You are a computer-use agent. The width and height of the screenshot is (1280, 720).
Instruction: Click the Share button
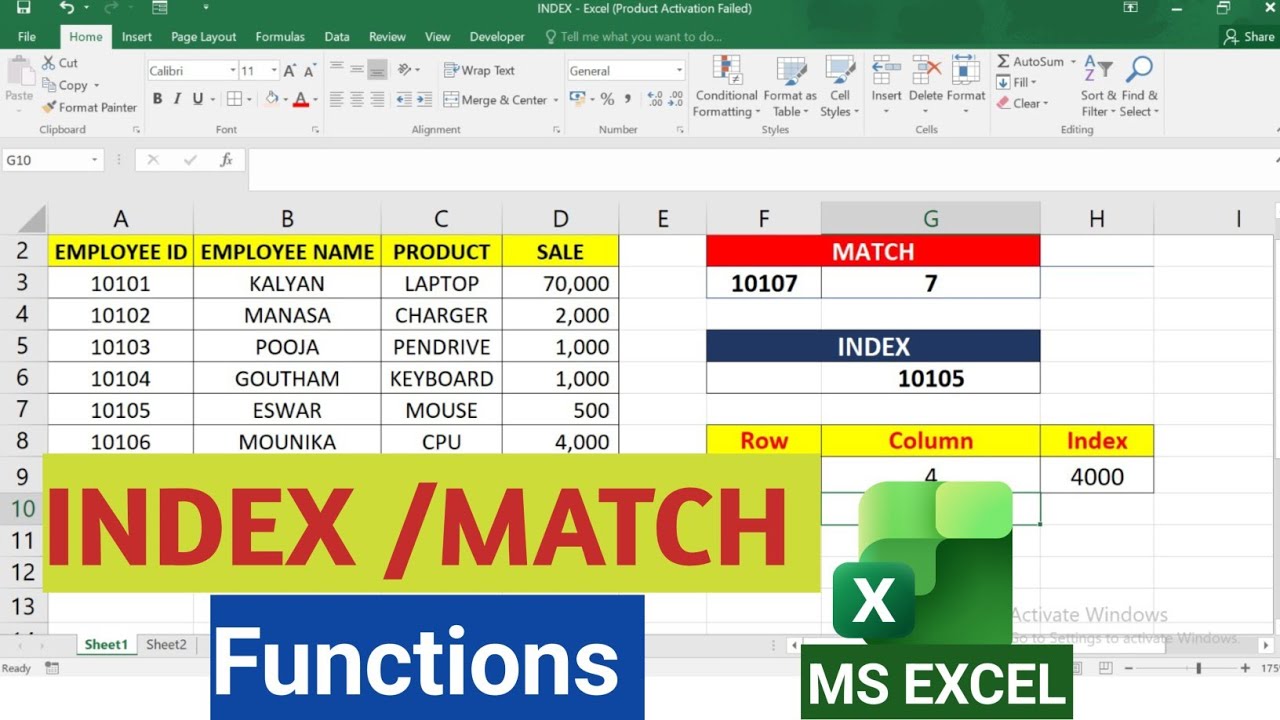[x=1249, y=37]
